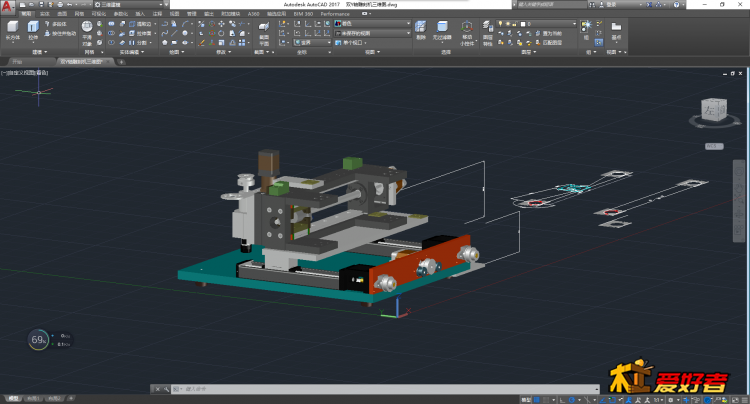
Task: Click the Help question mark icon
Action: (676, 5)
